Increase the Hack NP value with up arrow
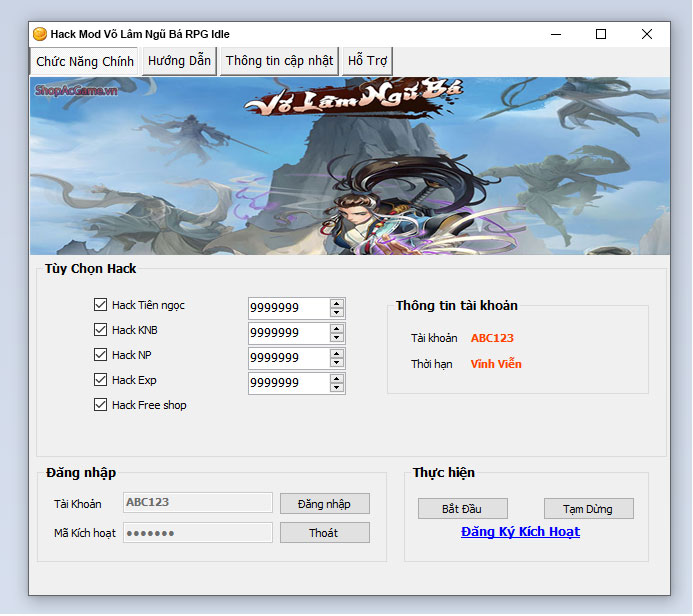This screenshot has width=693, height=616. (337, 354)
